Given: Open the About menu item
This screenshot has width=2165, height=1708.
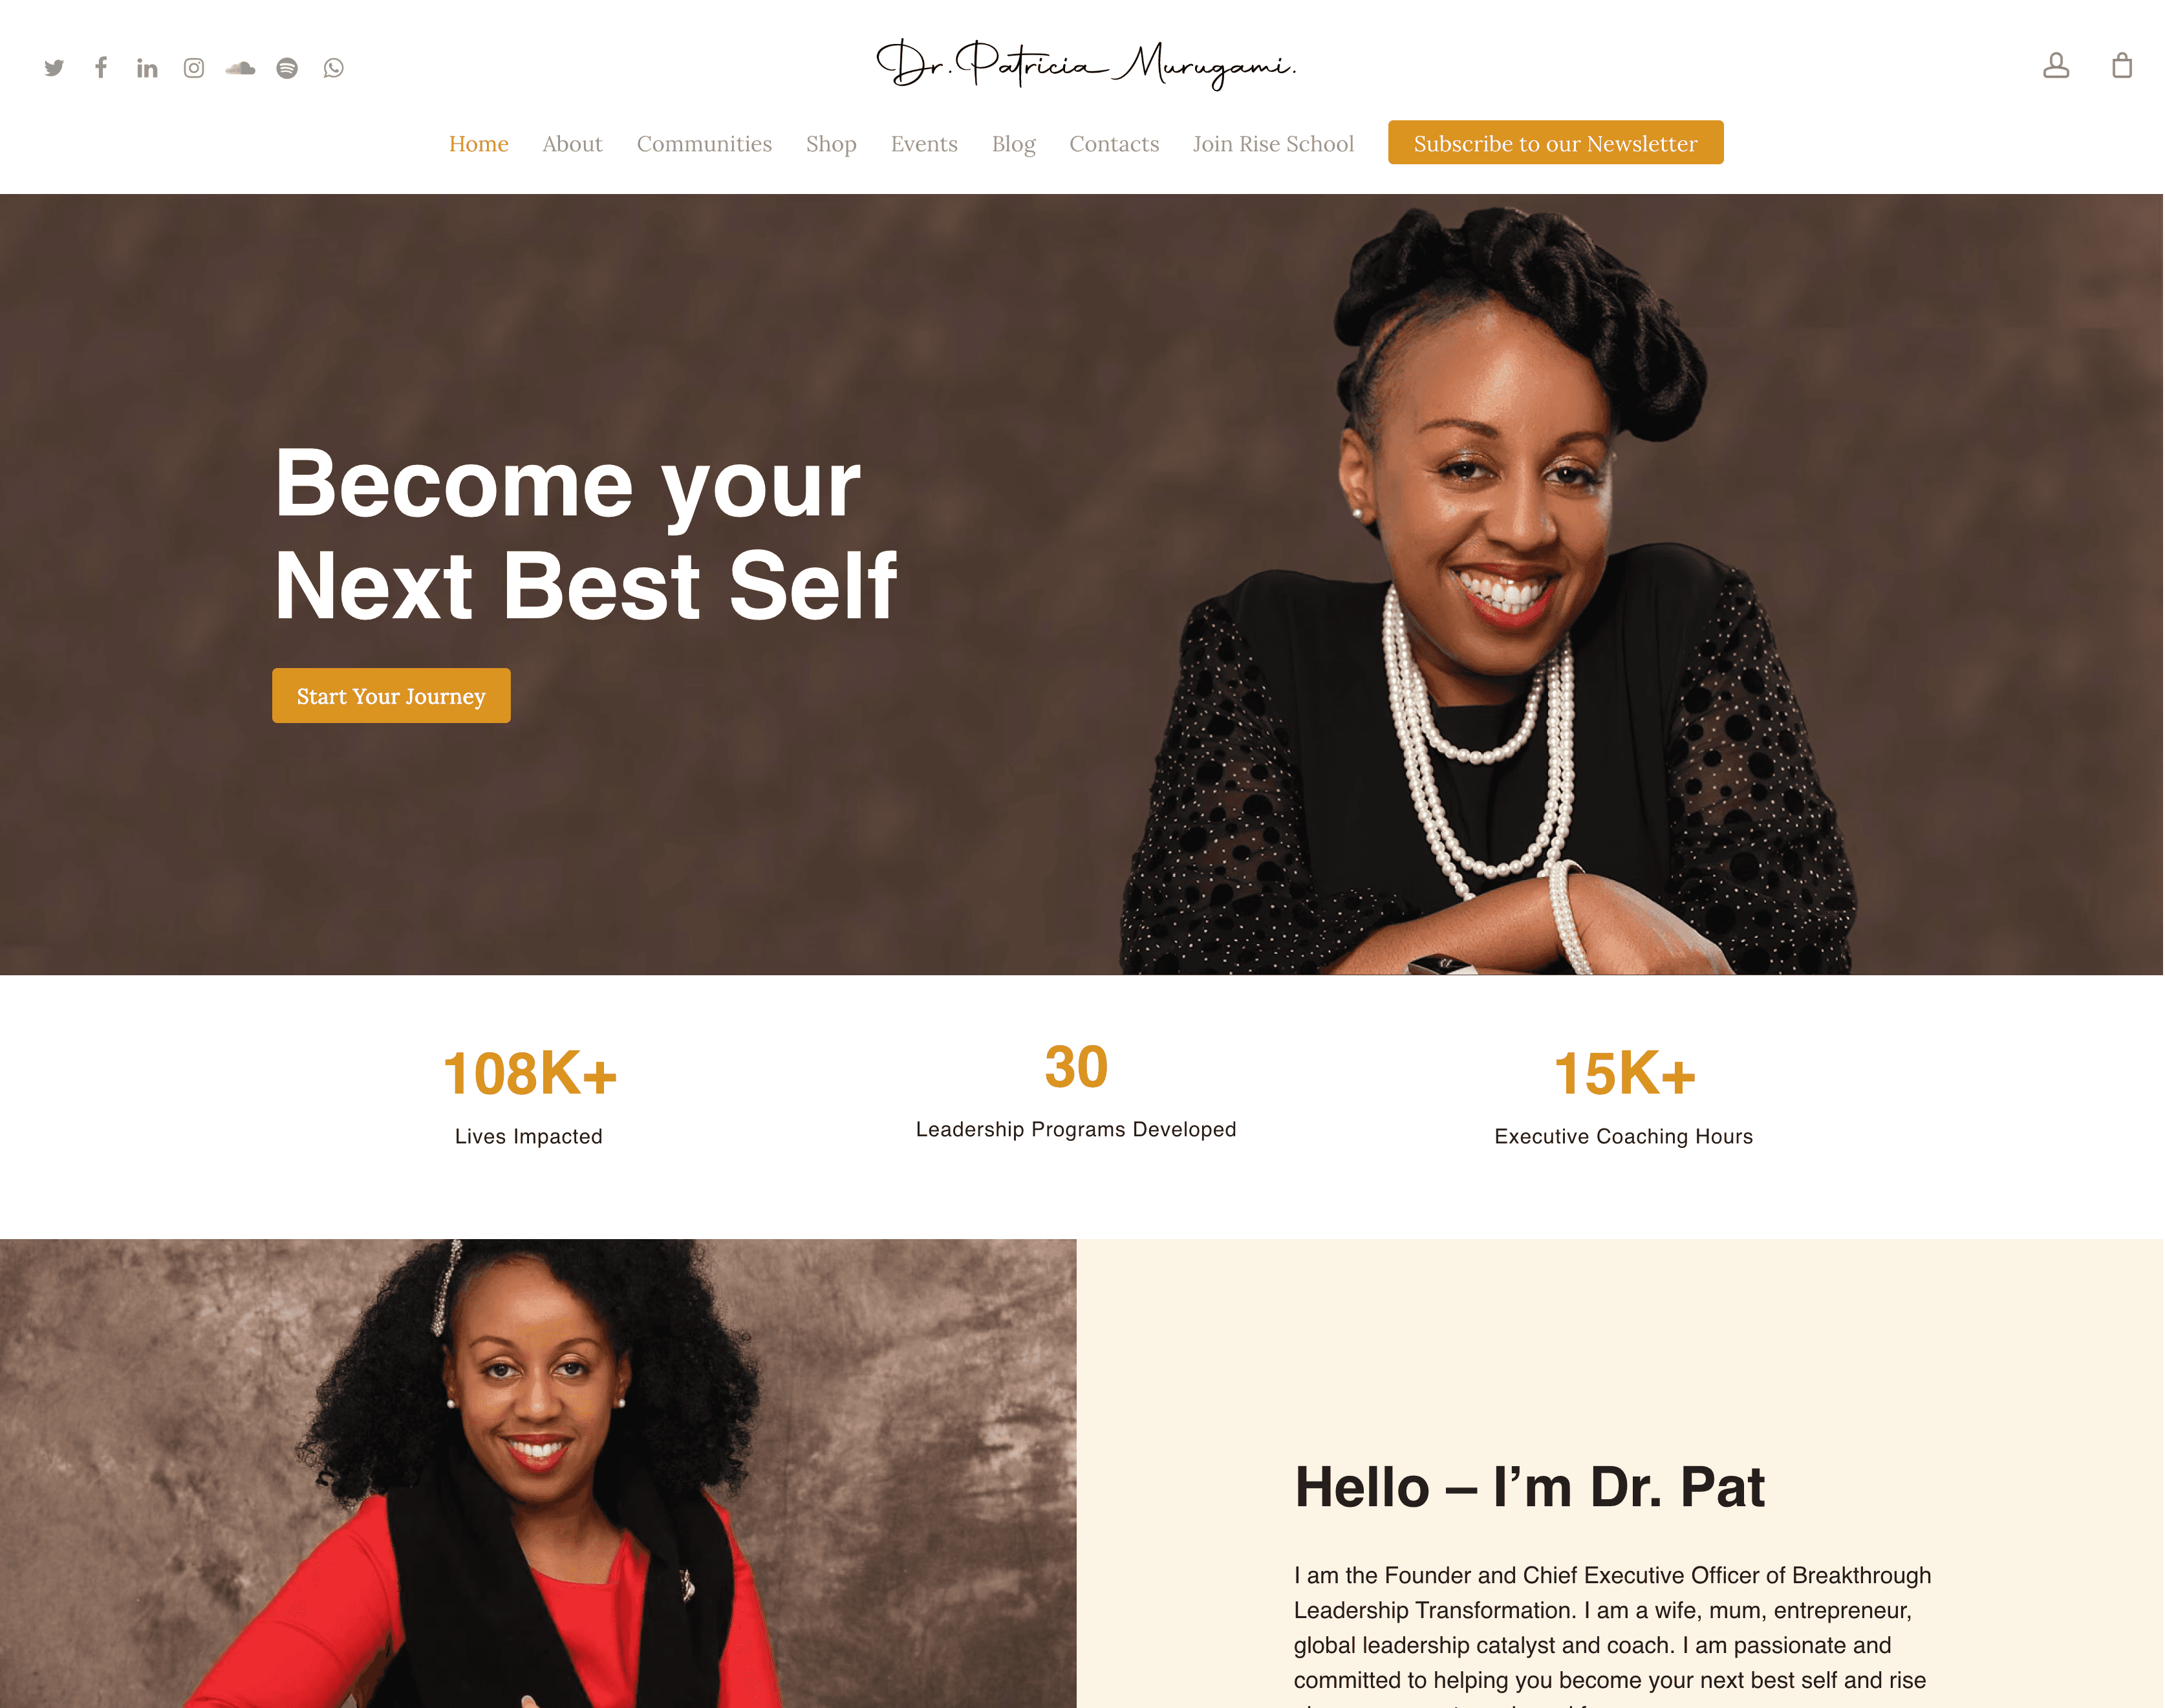Looking at the screenshot, I should click(x=573, y=144).
